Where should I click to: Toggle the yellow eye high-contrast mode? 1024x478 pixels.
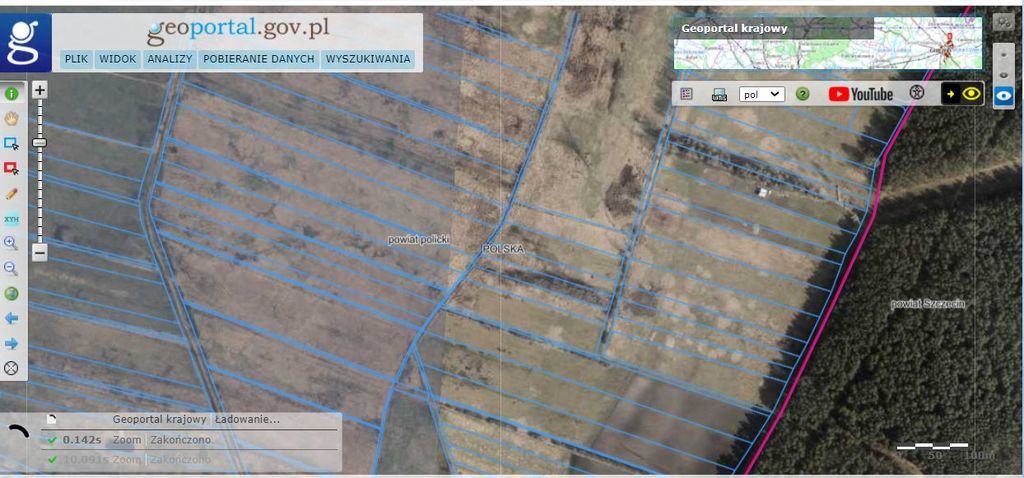(x=963, y=94)
